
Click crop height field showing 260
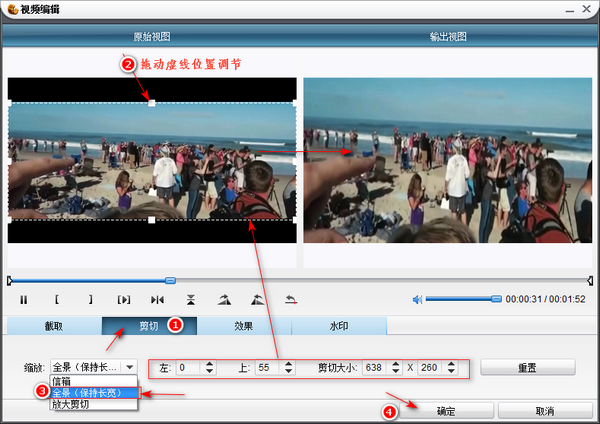click(431, 368)
